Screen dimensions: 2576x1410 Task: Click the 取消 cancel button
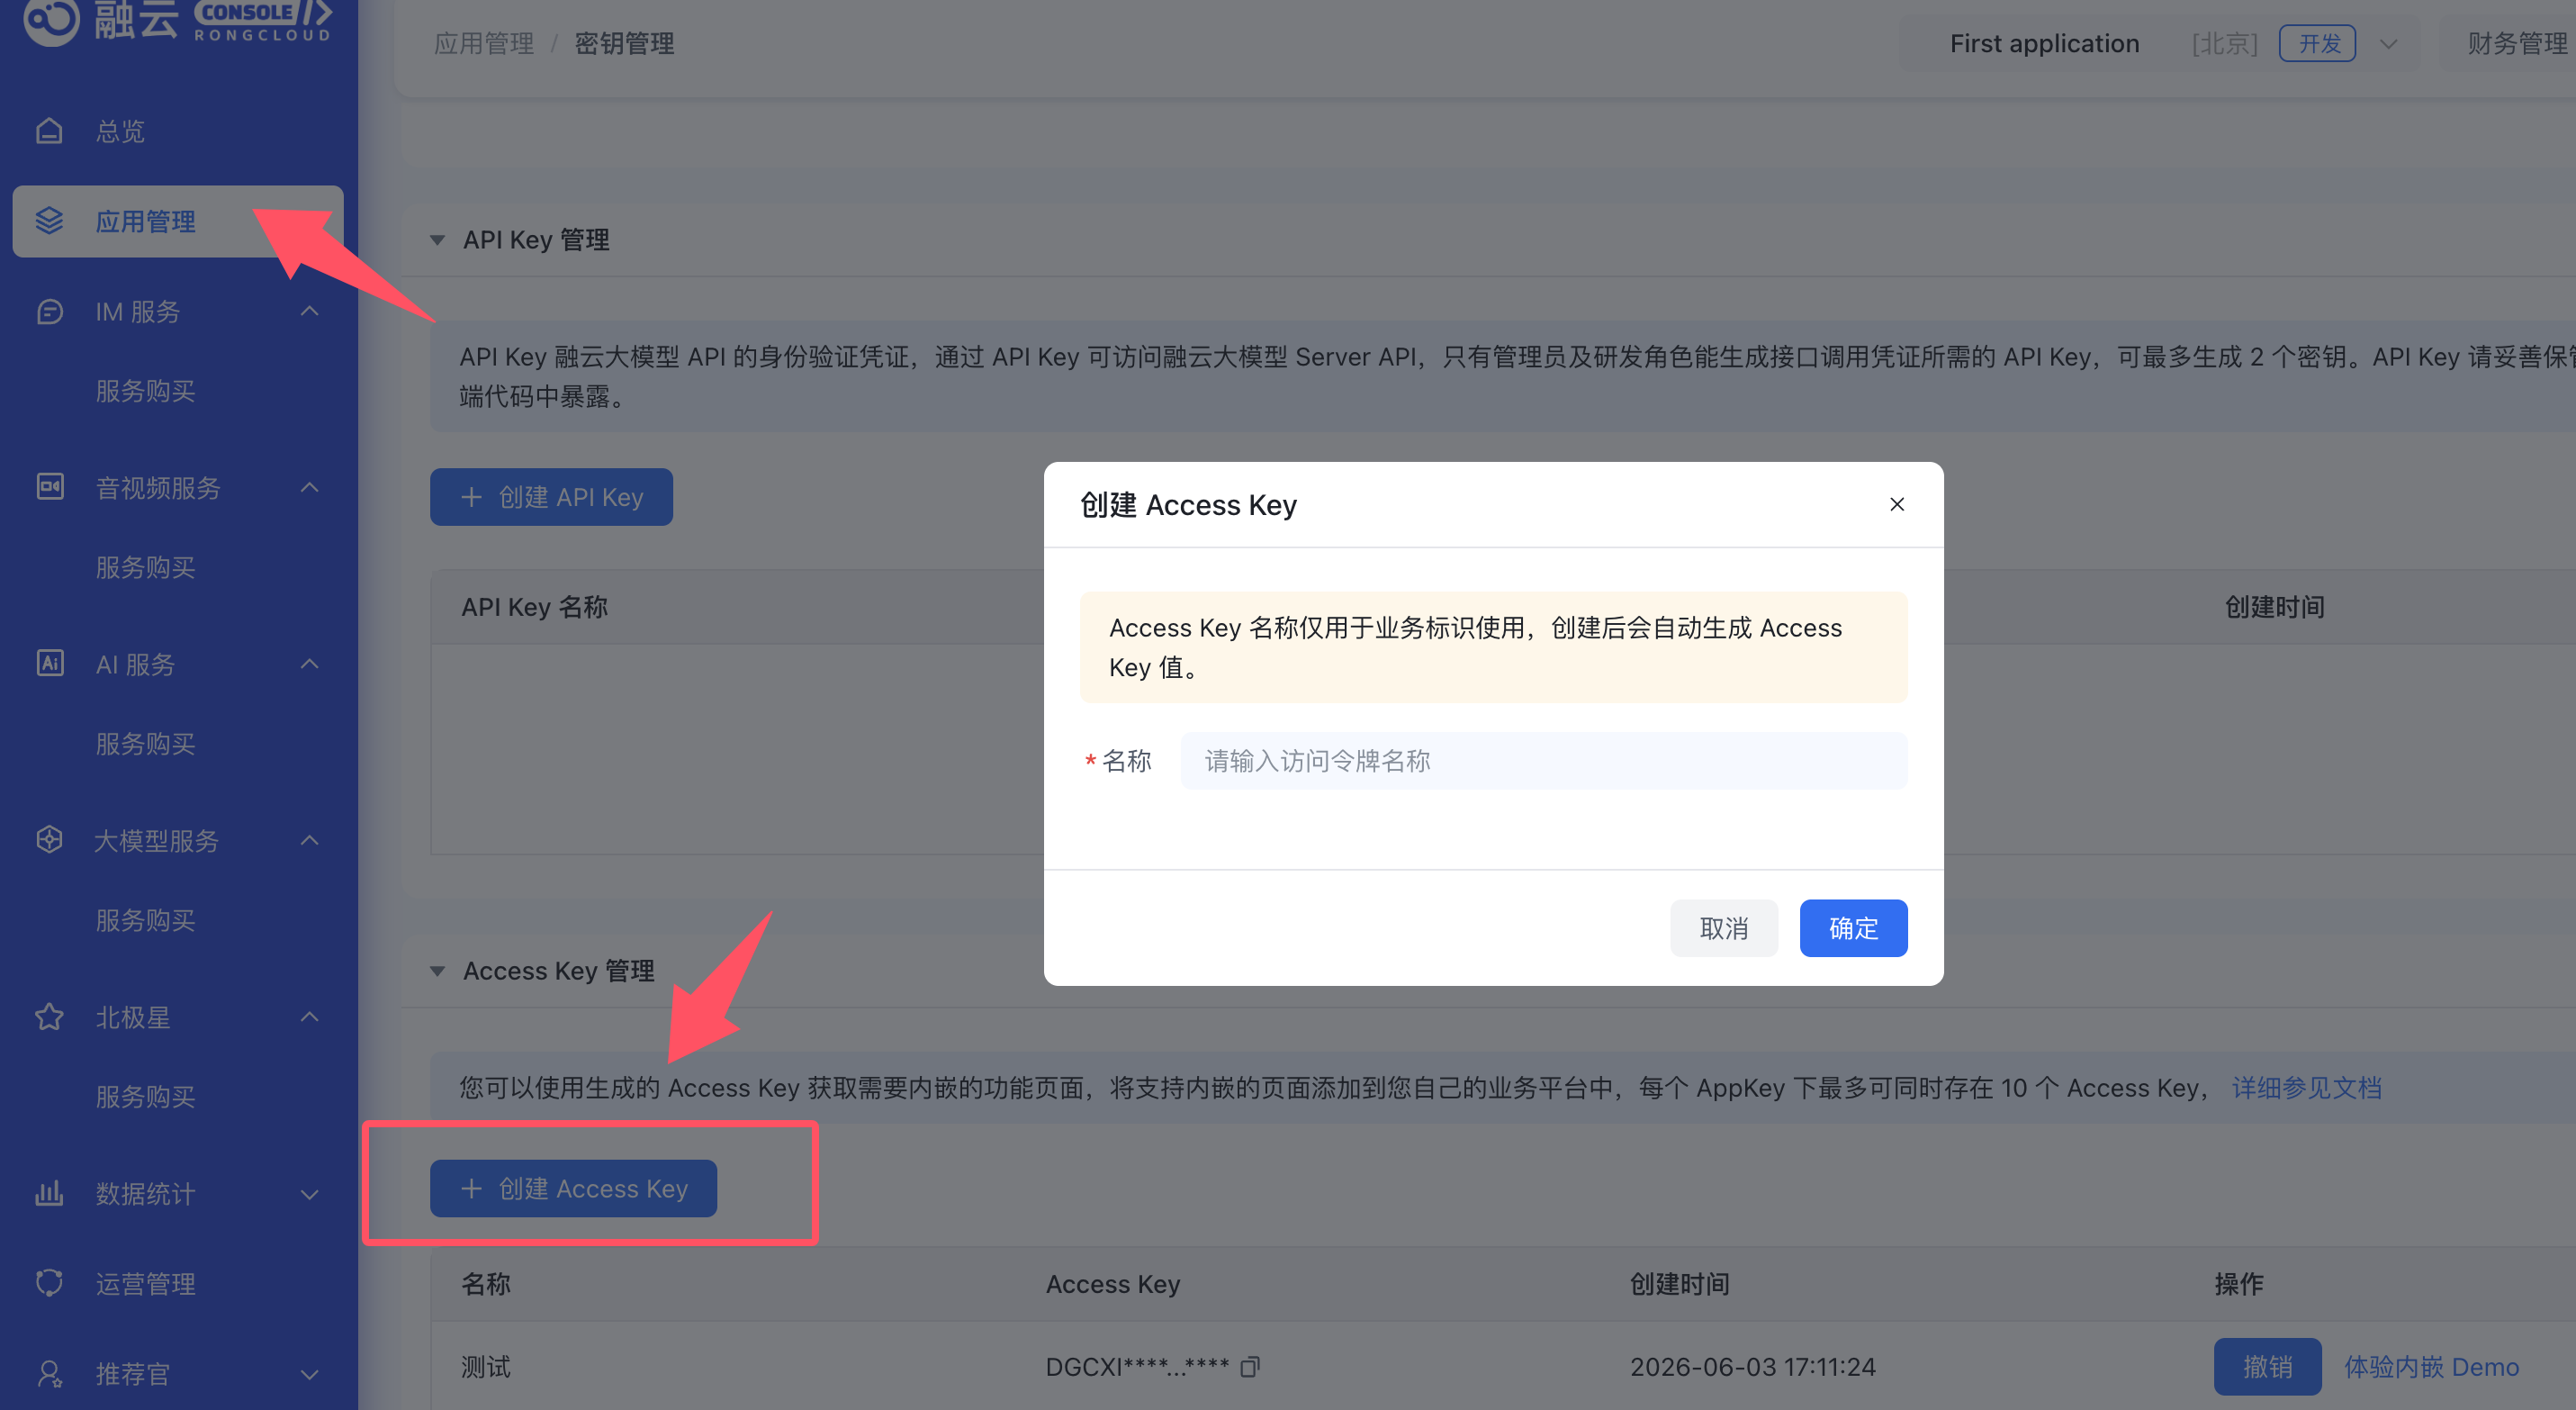[x=1723, y=928]
